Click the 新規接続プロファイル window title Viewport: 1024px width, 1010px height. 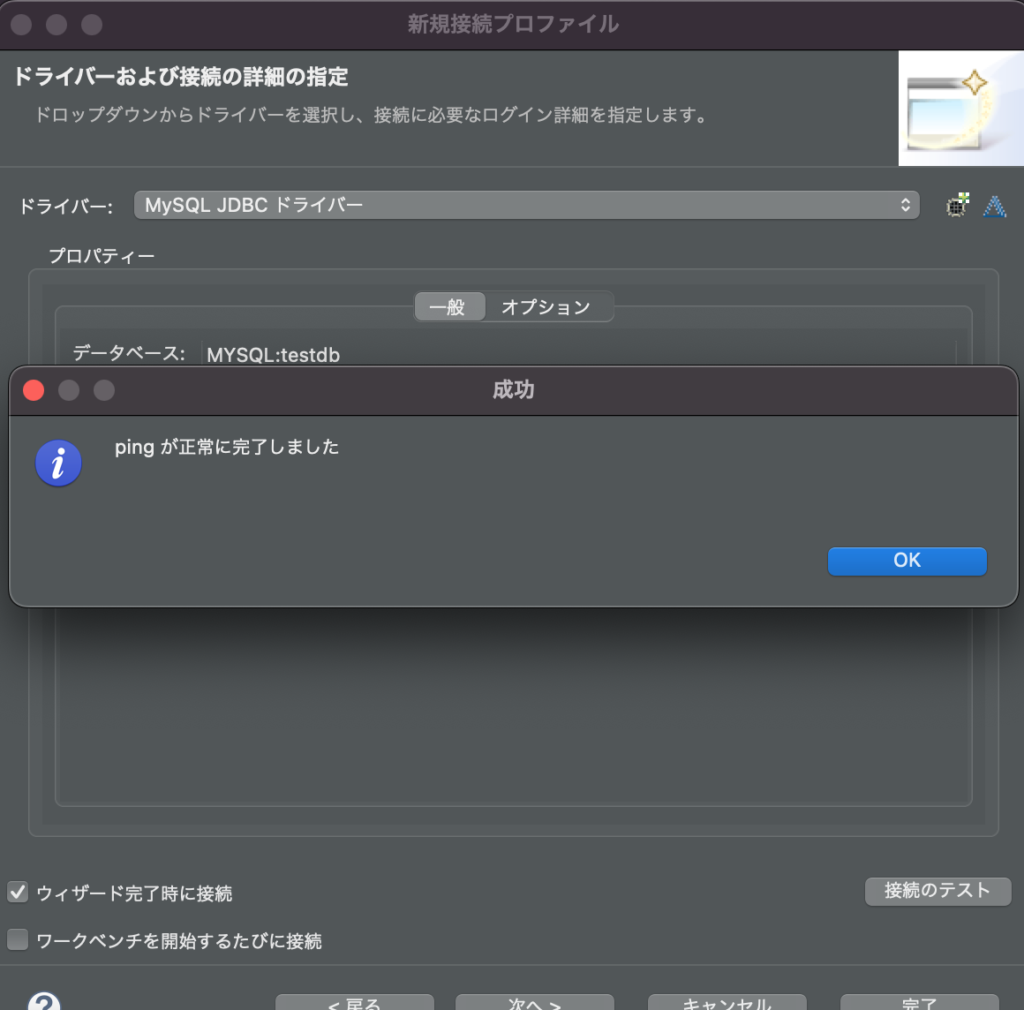[513, 24]
